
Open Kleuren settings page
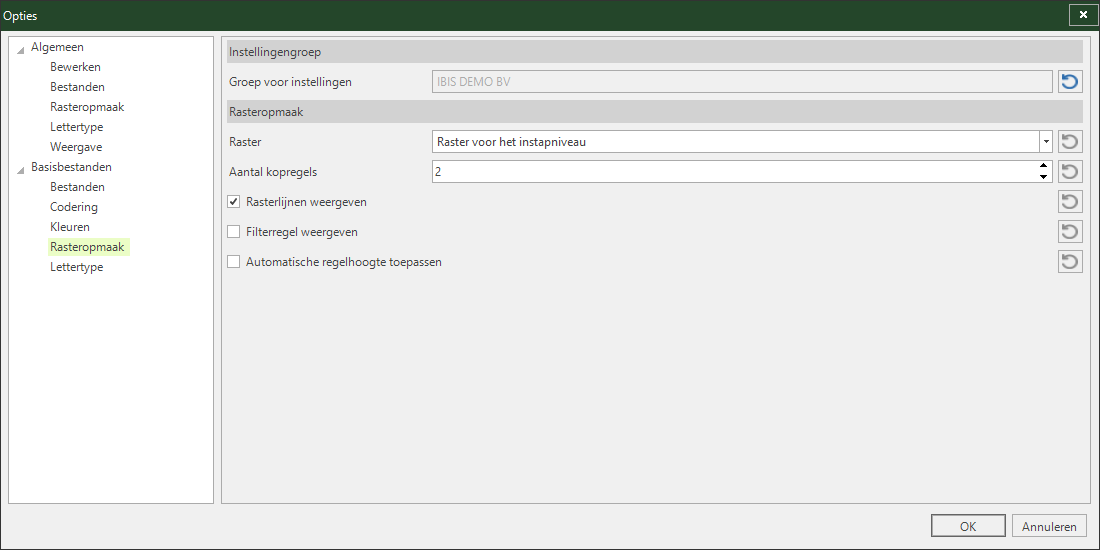70,227
